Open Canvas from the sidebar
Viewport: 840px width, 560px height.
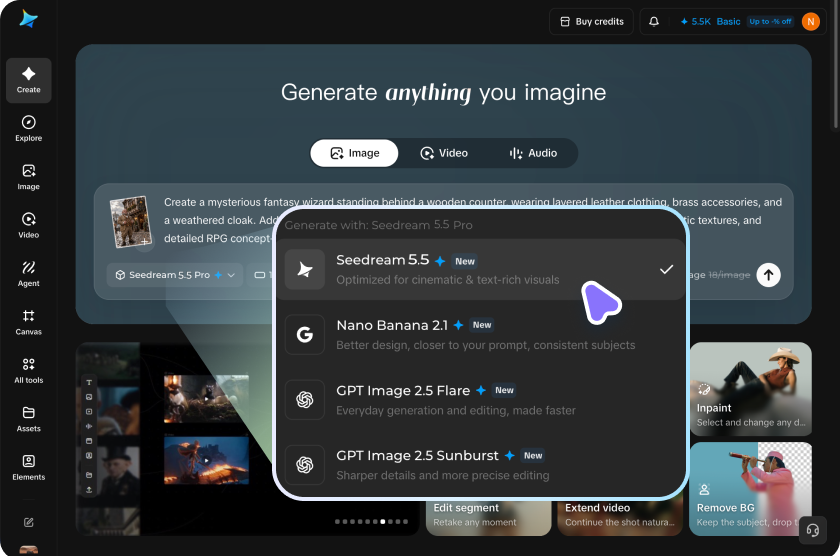[28, 322]
